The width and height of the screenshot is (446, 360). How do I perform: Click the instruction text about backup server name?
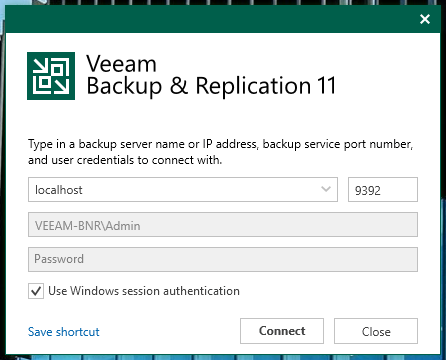click(220, 152)
